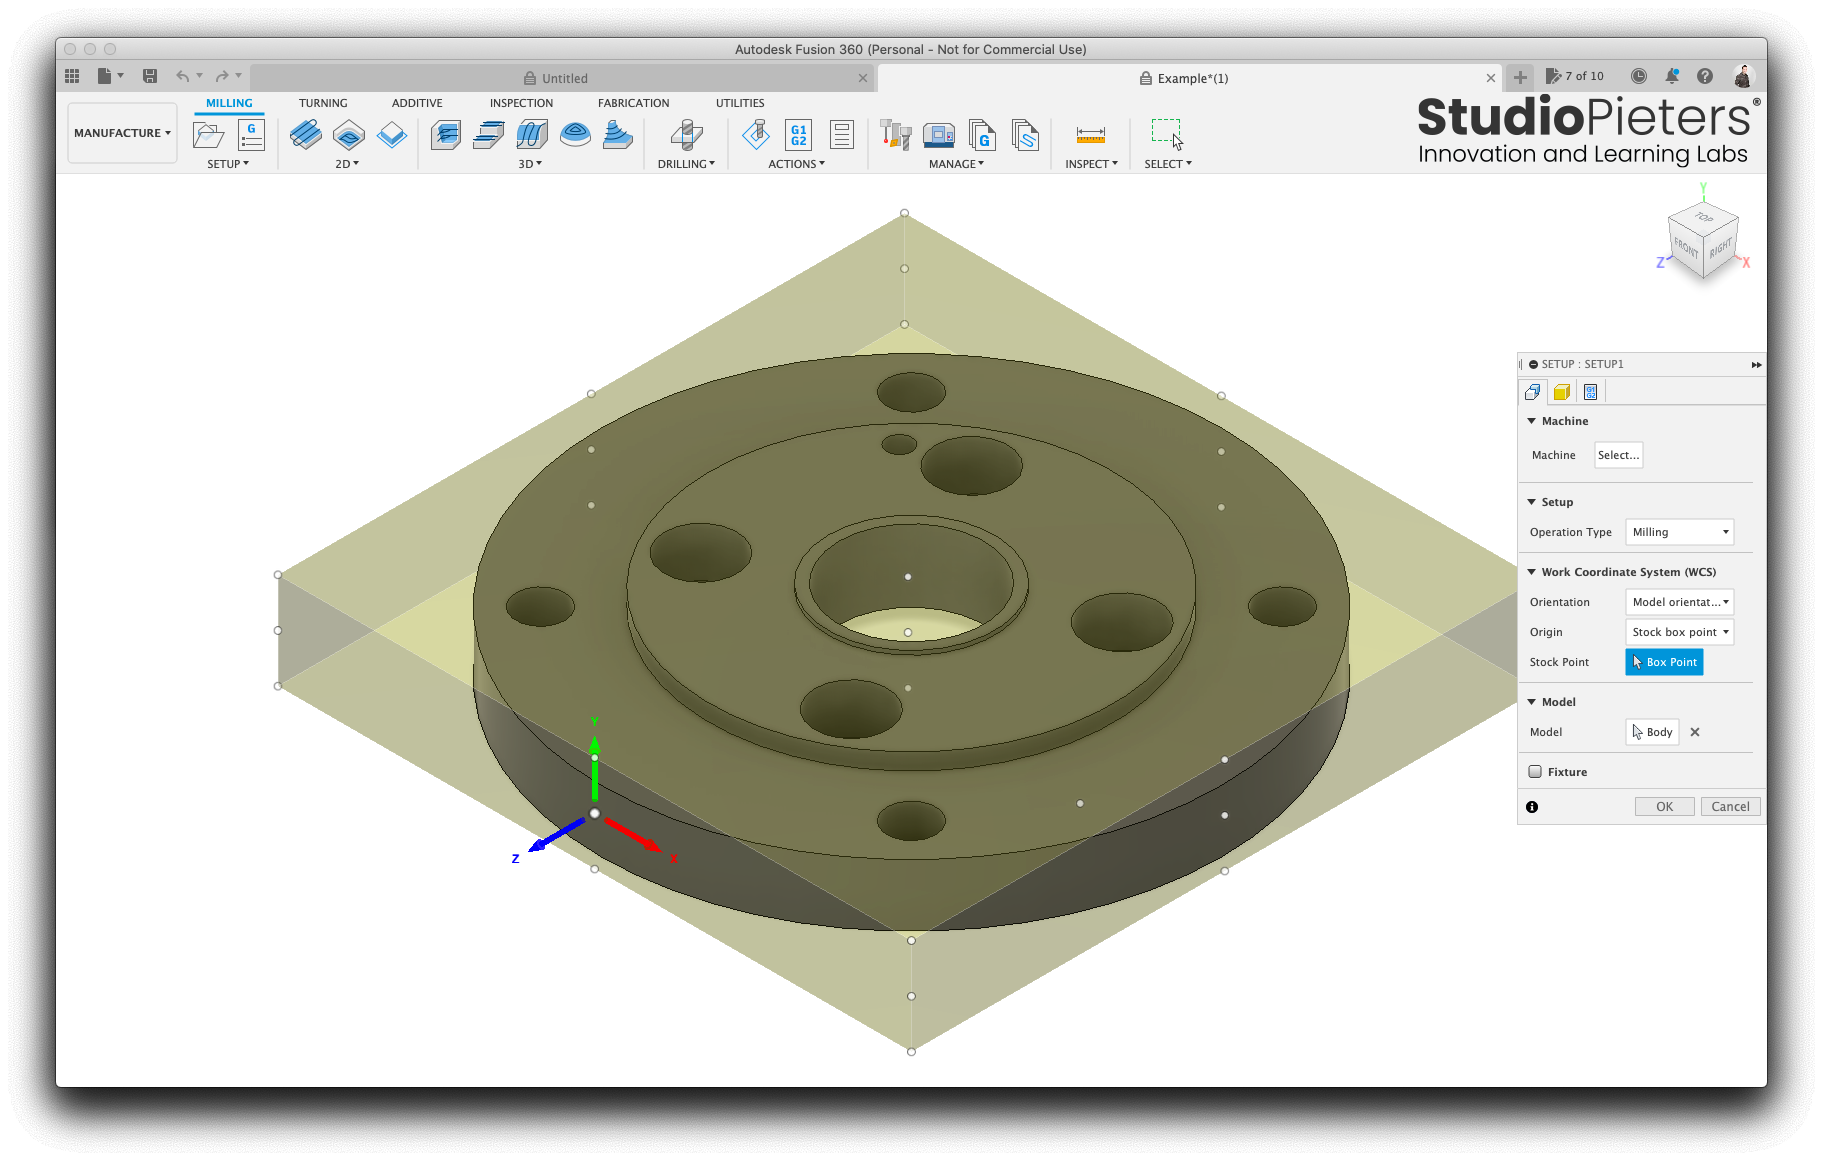The image size is (1823, 1161).
Task: Collapse the Machine section
Action: pyautogui.click(x=1532, y=421)
